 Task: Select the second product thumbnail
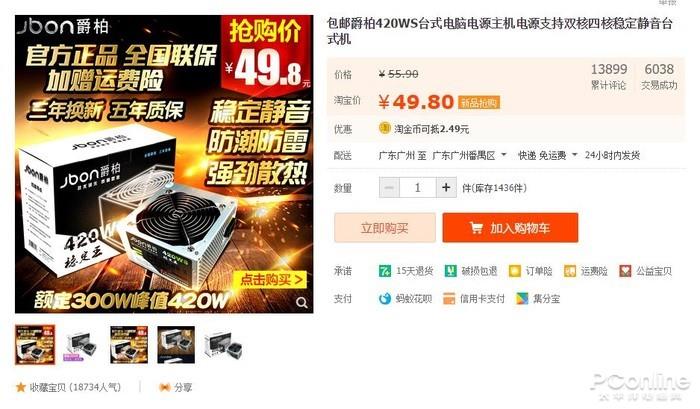[82, 345]
